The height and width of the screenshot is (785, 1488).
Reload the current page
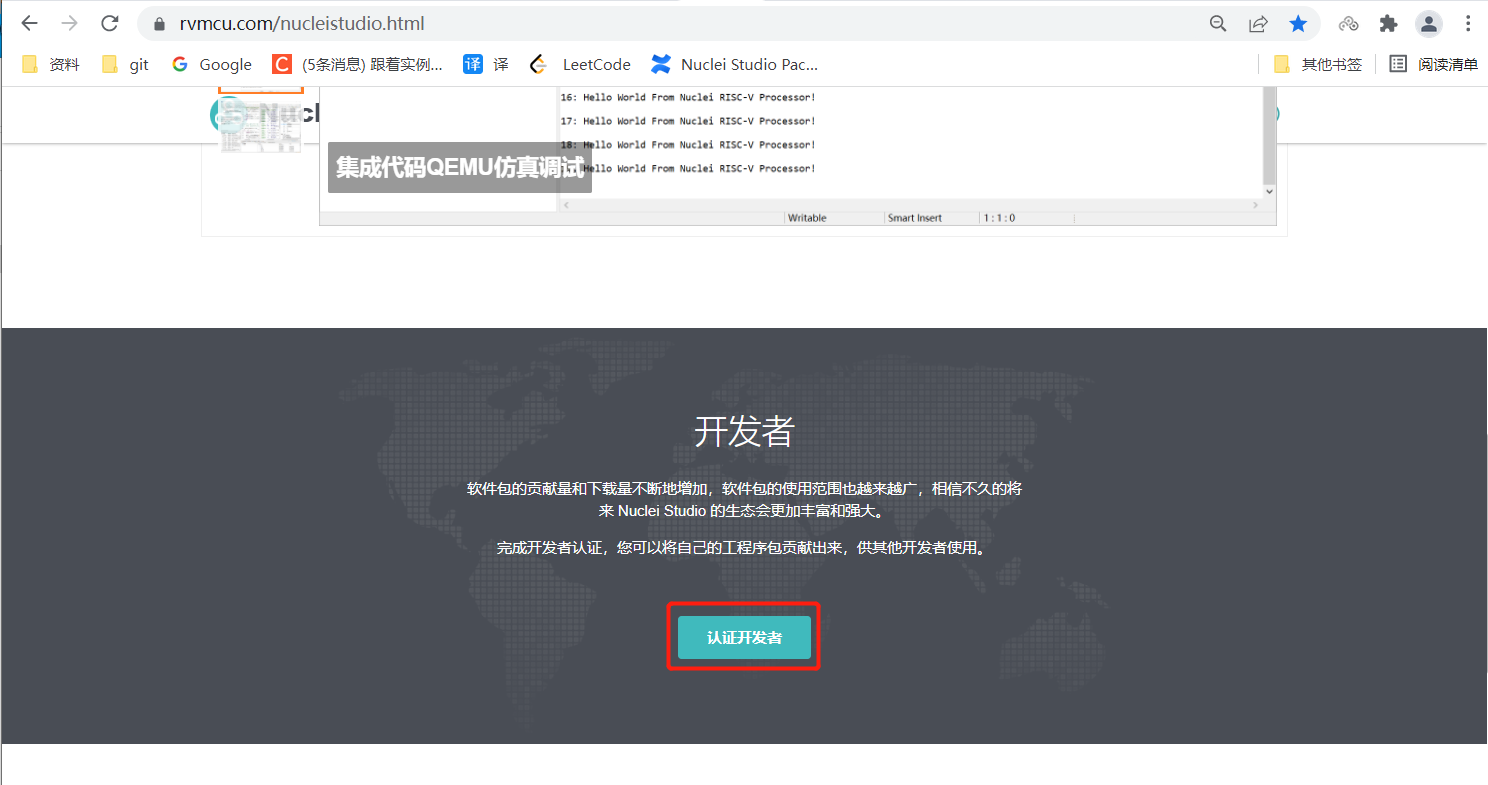(x=110, y=23)
